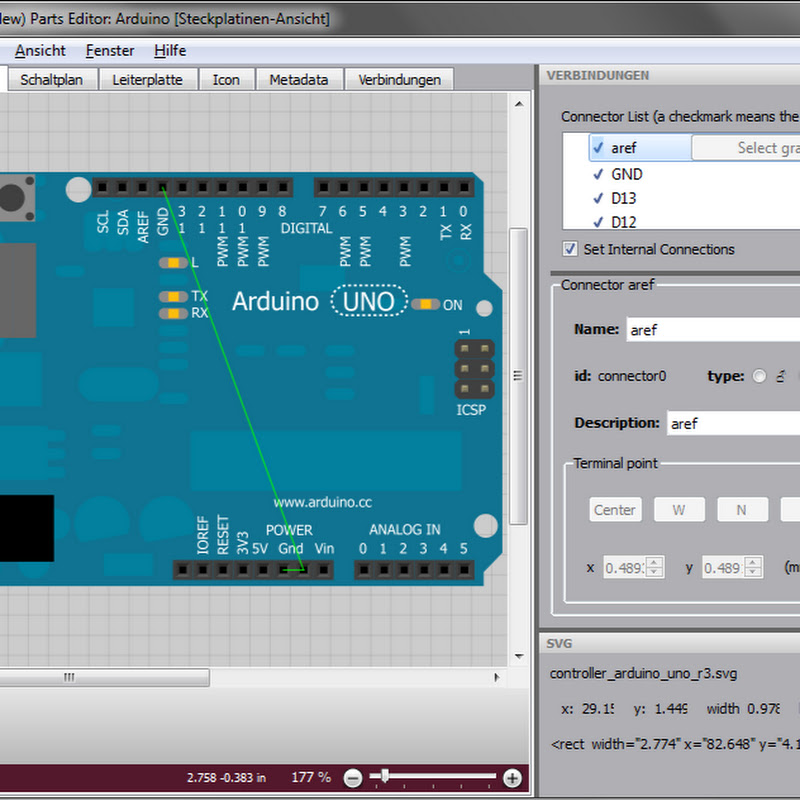Decrease terminal point x value
Screen dimensions: 800x800
coord(654,572)
